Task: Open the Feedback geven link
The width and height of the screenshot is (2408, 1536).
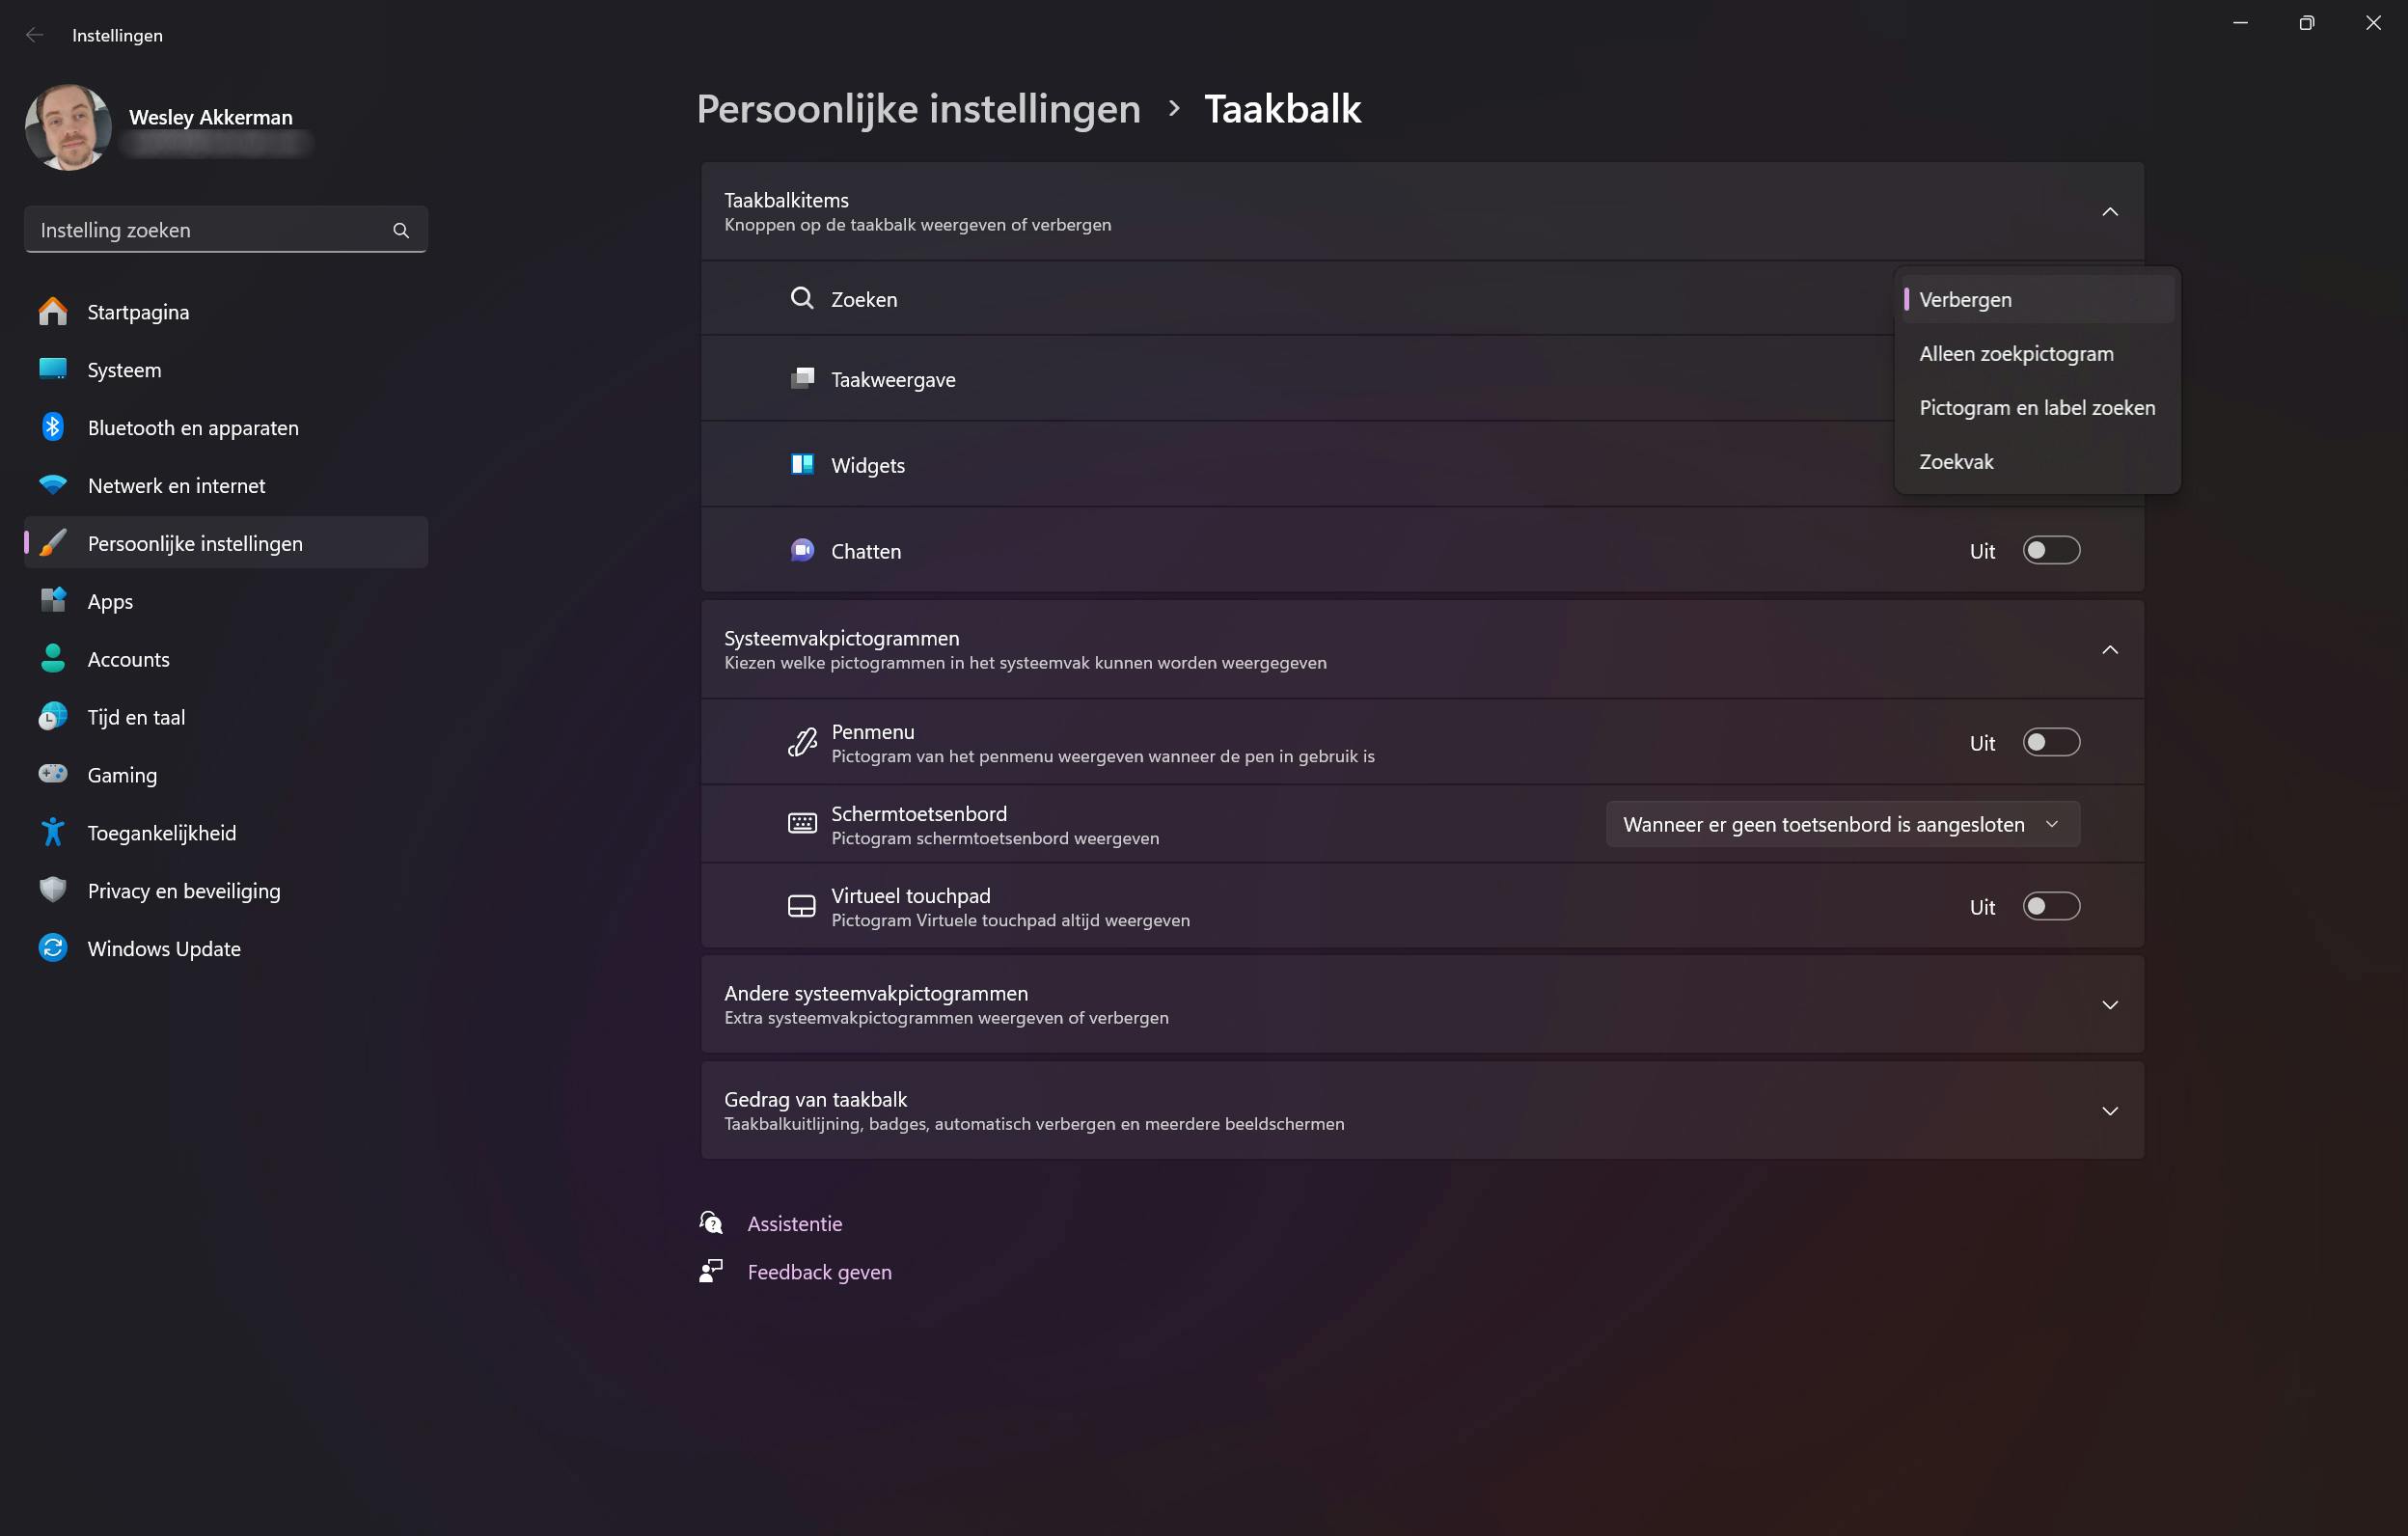Action: [819, 1272]
